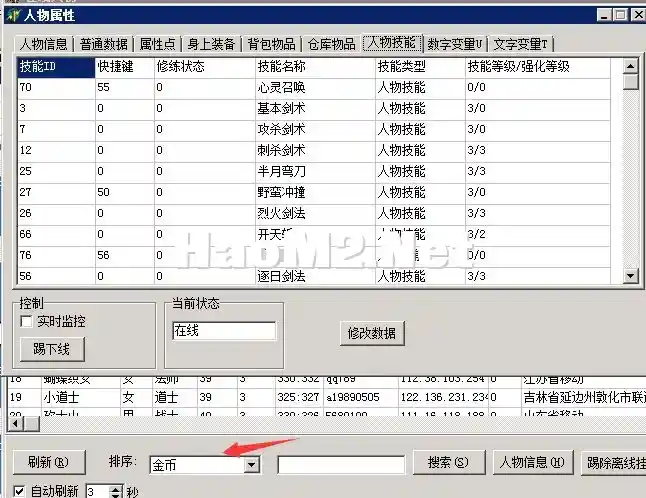Select the 攻杀剑术 skill row

pyautogui.click(x=314, y=130)
